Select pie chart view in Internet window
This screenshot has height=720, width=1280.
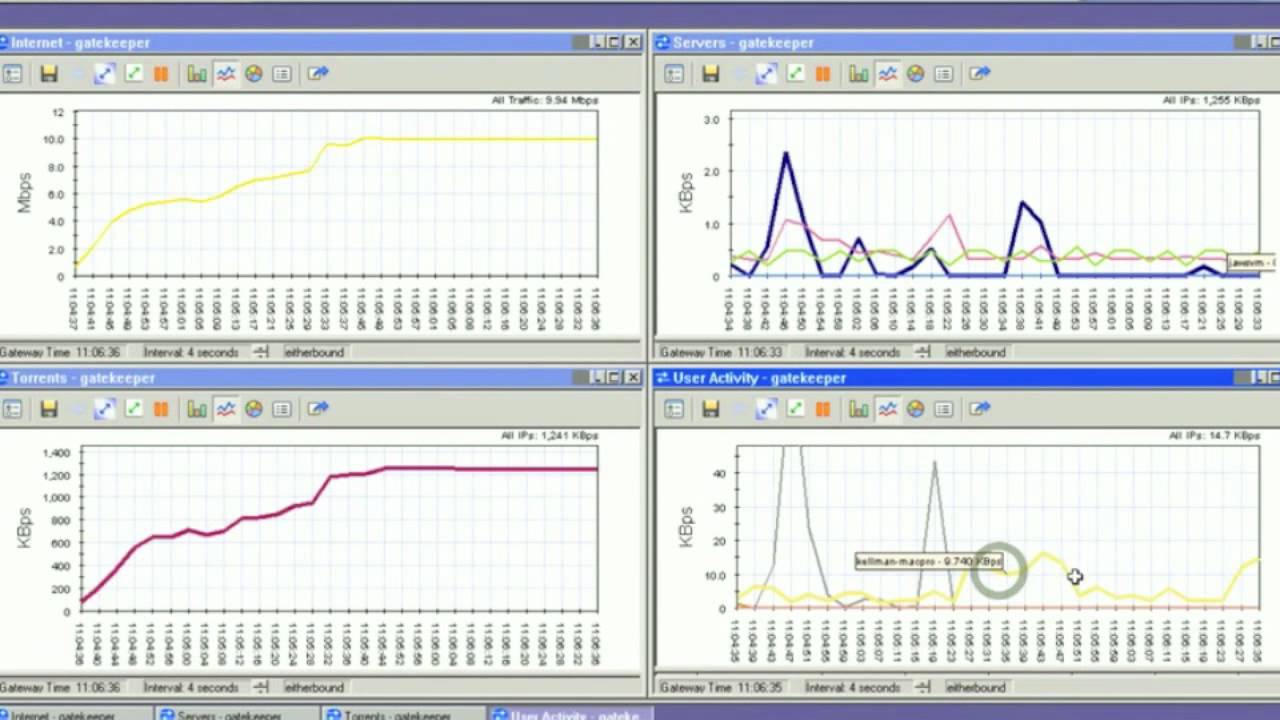coord(254,74)
